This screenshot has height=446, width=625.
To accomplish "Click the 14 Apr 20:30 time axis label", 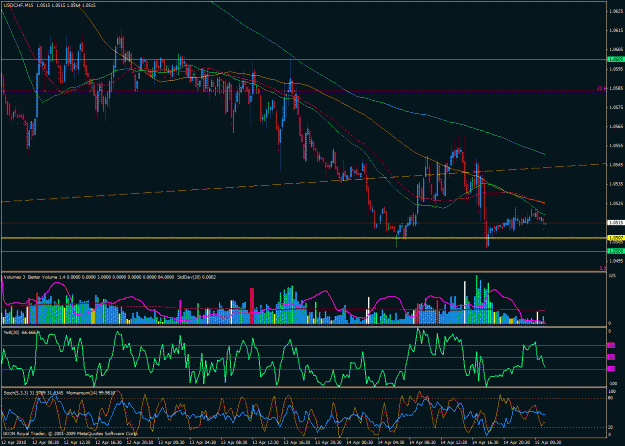I will [x=517, y=442].
